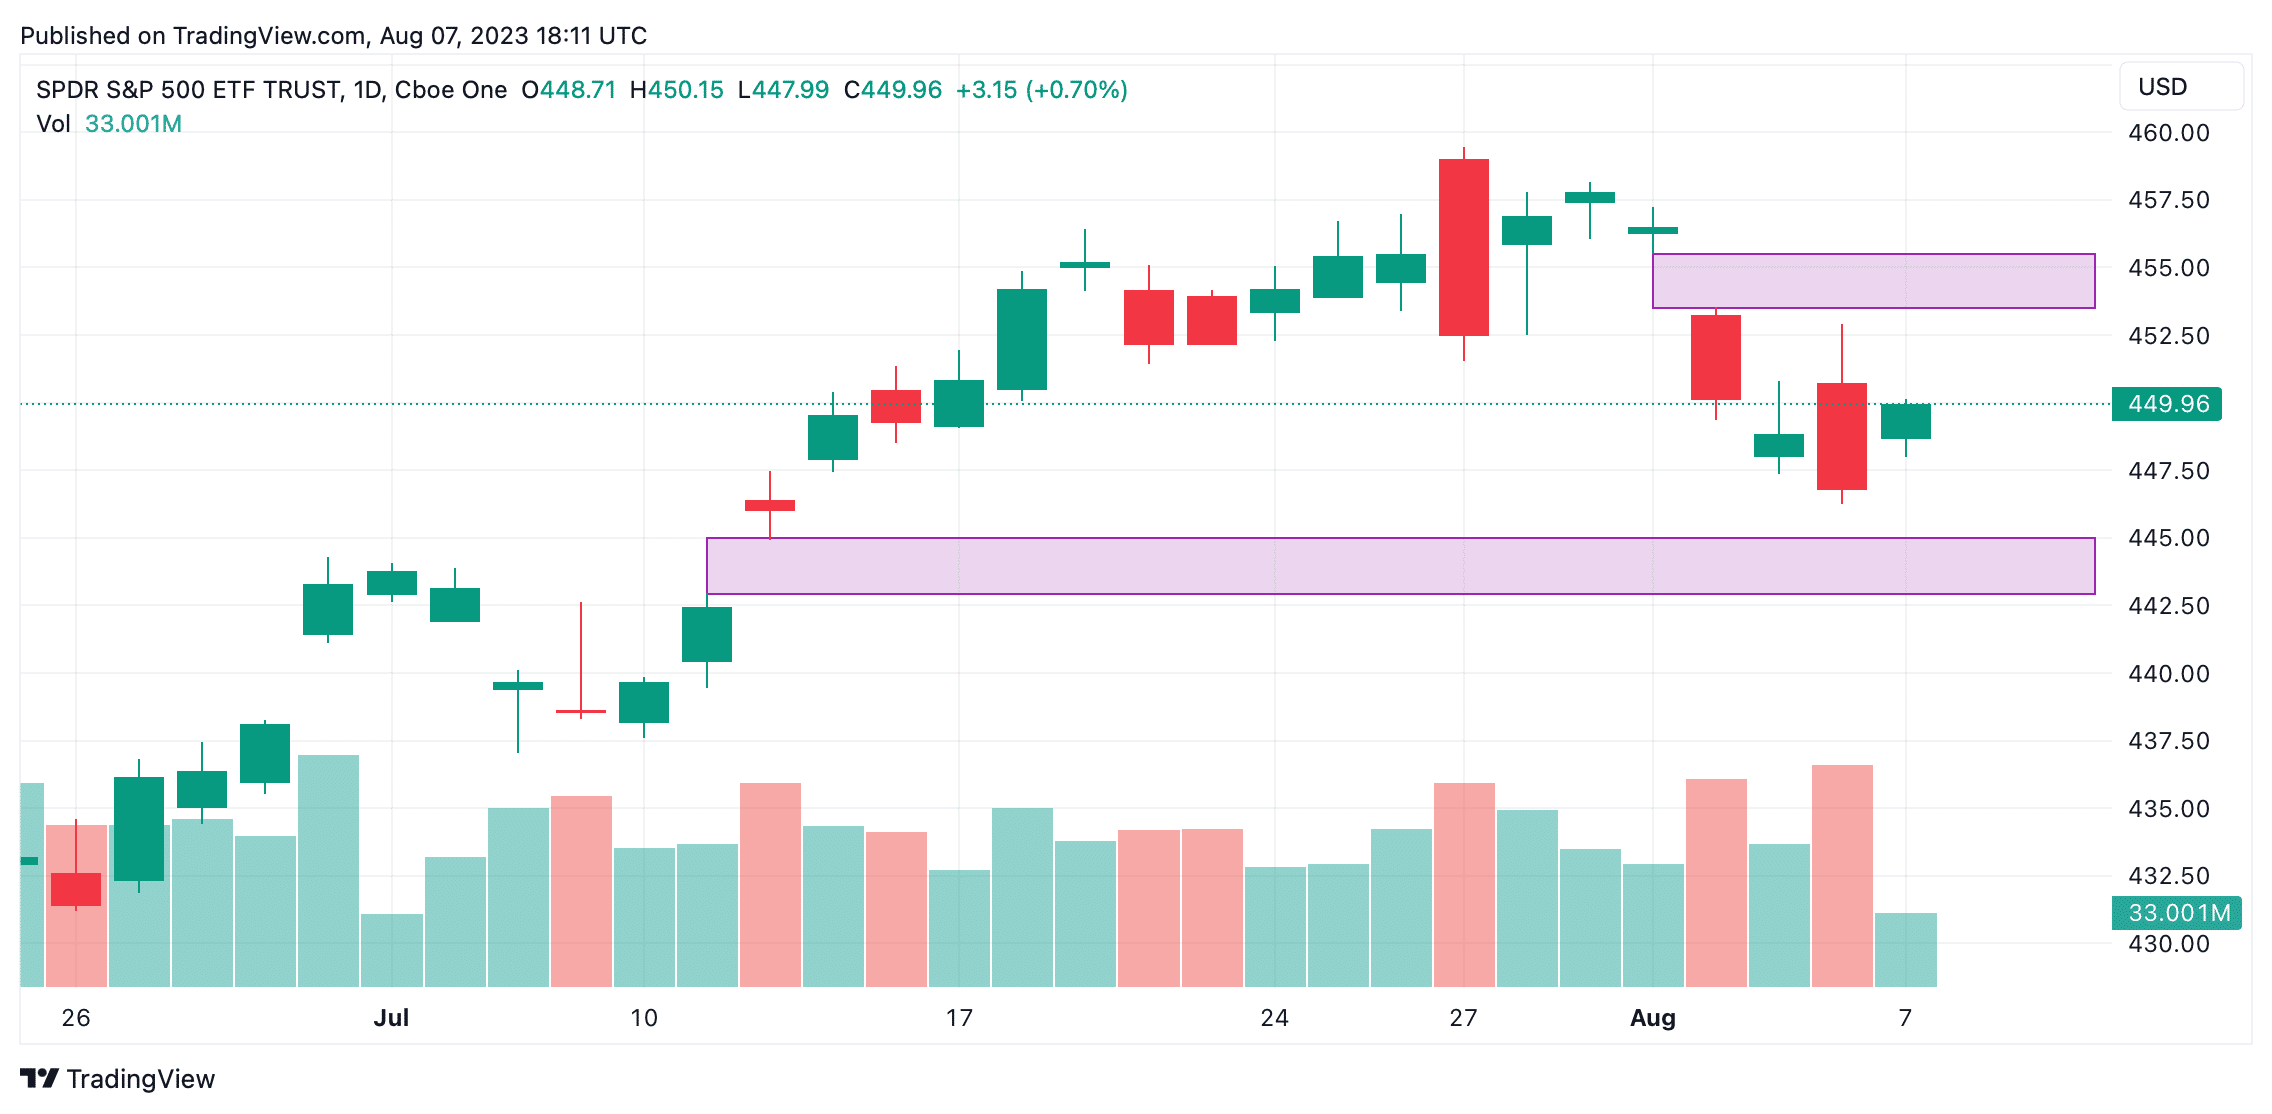Click the TradingView logo icon
Image resolution: width=2272 pixels, height=1114 pixels.
pyautogui.click(x=40, y=1078)
